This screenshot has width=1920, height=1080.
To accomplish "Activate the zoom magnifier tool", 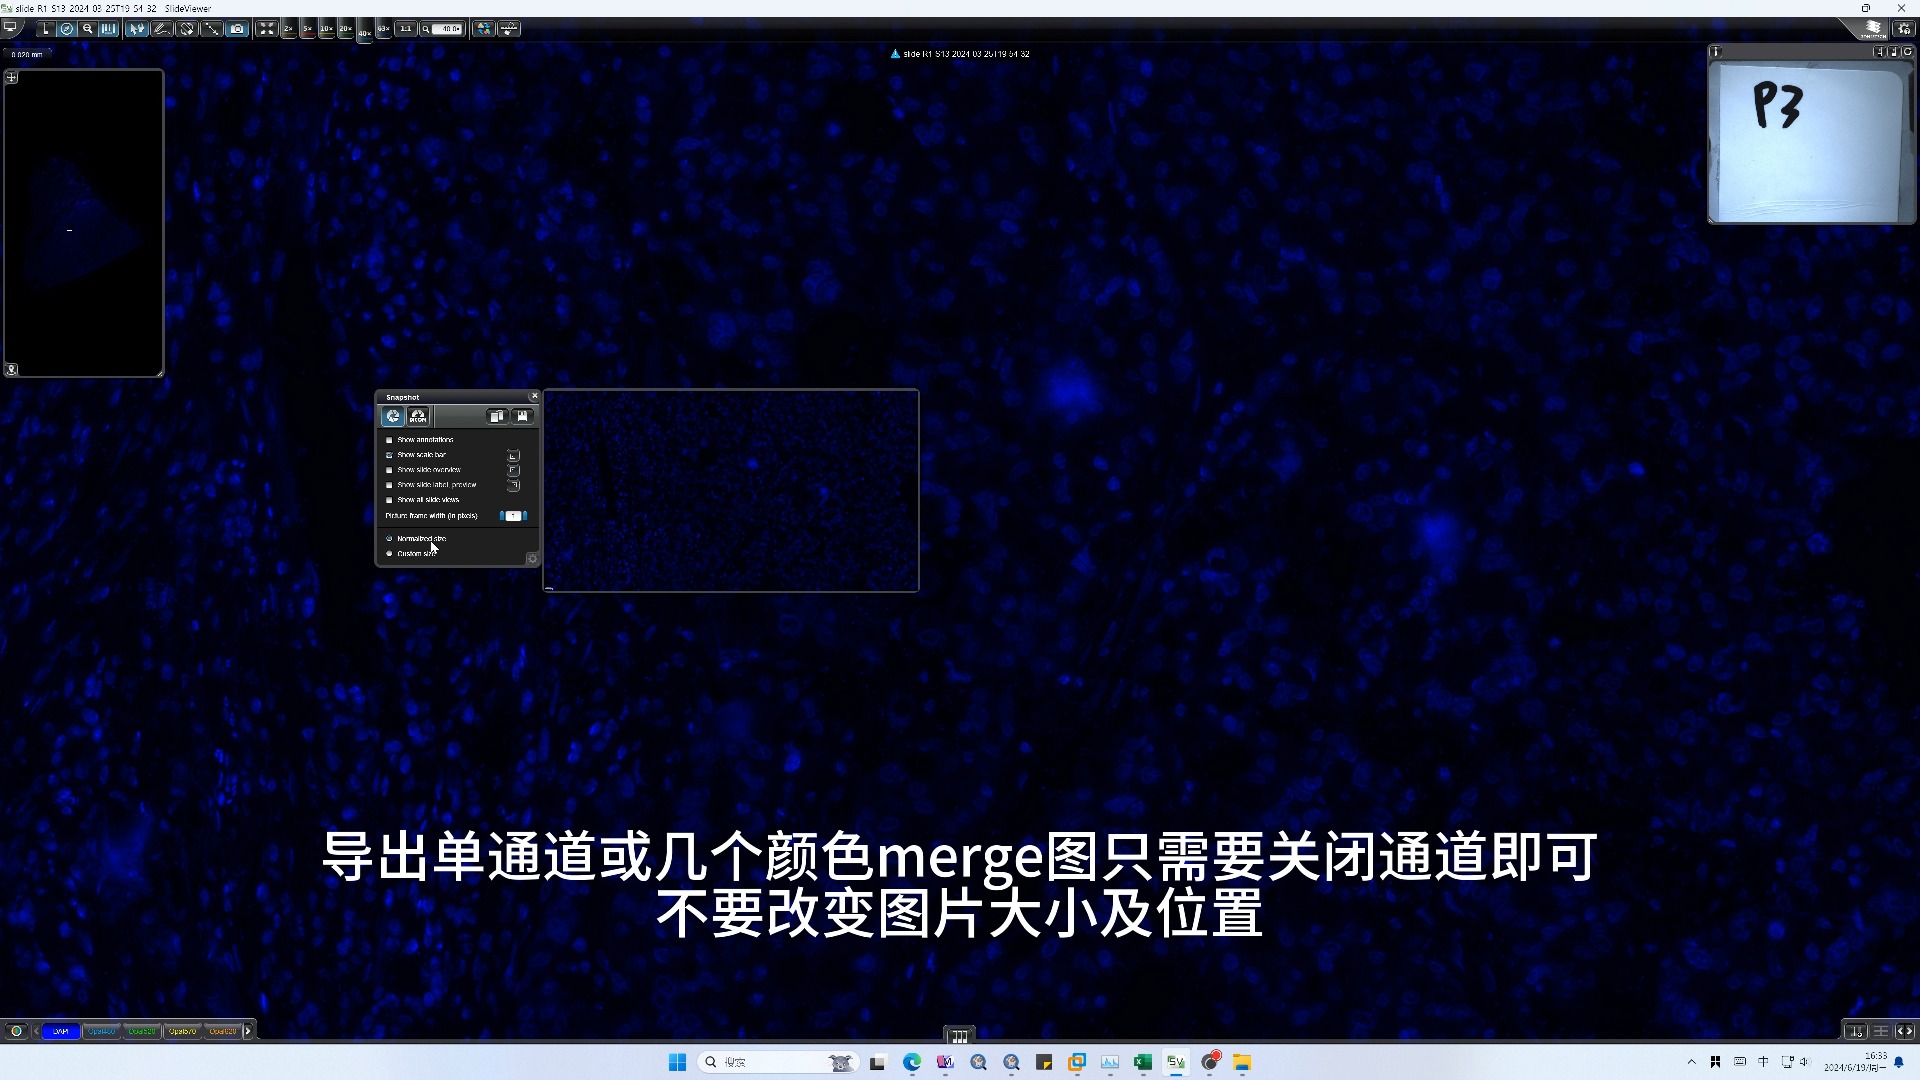I will click(x=88, y=28).
